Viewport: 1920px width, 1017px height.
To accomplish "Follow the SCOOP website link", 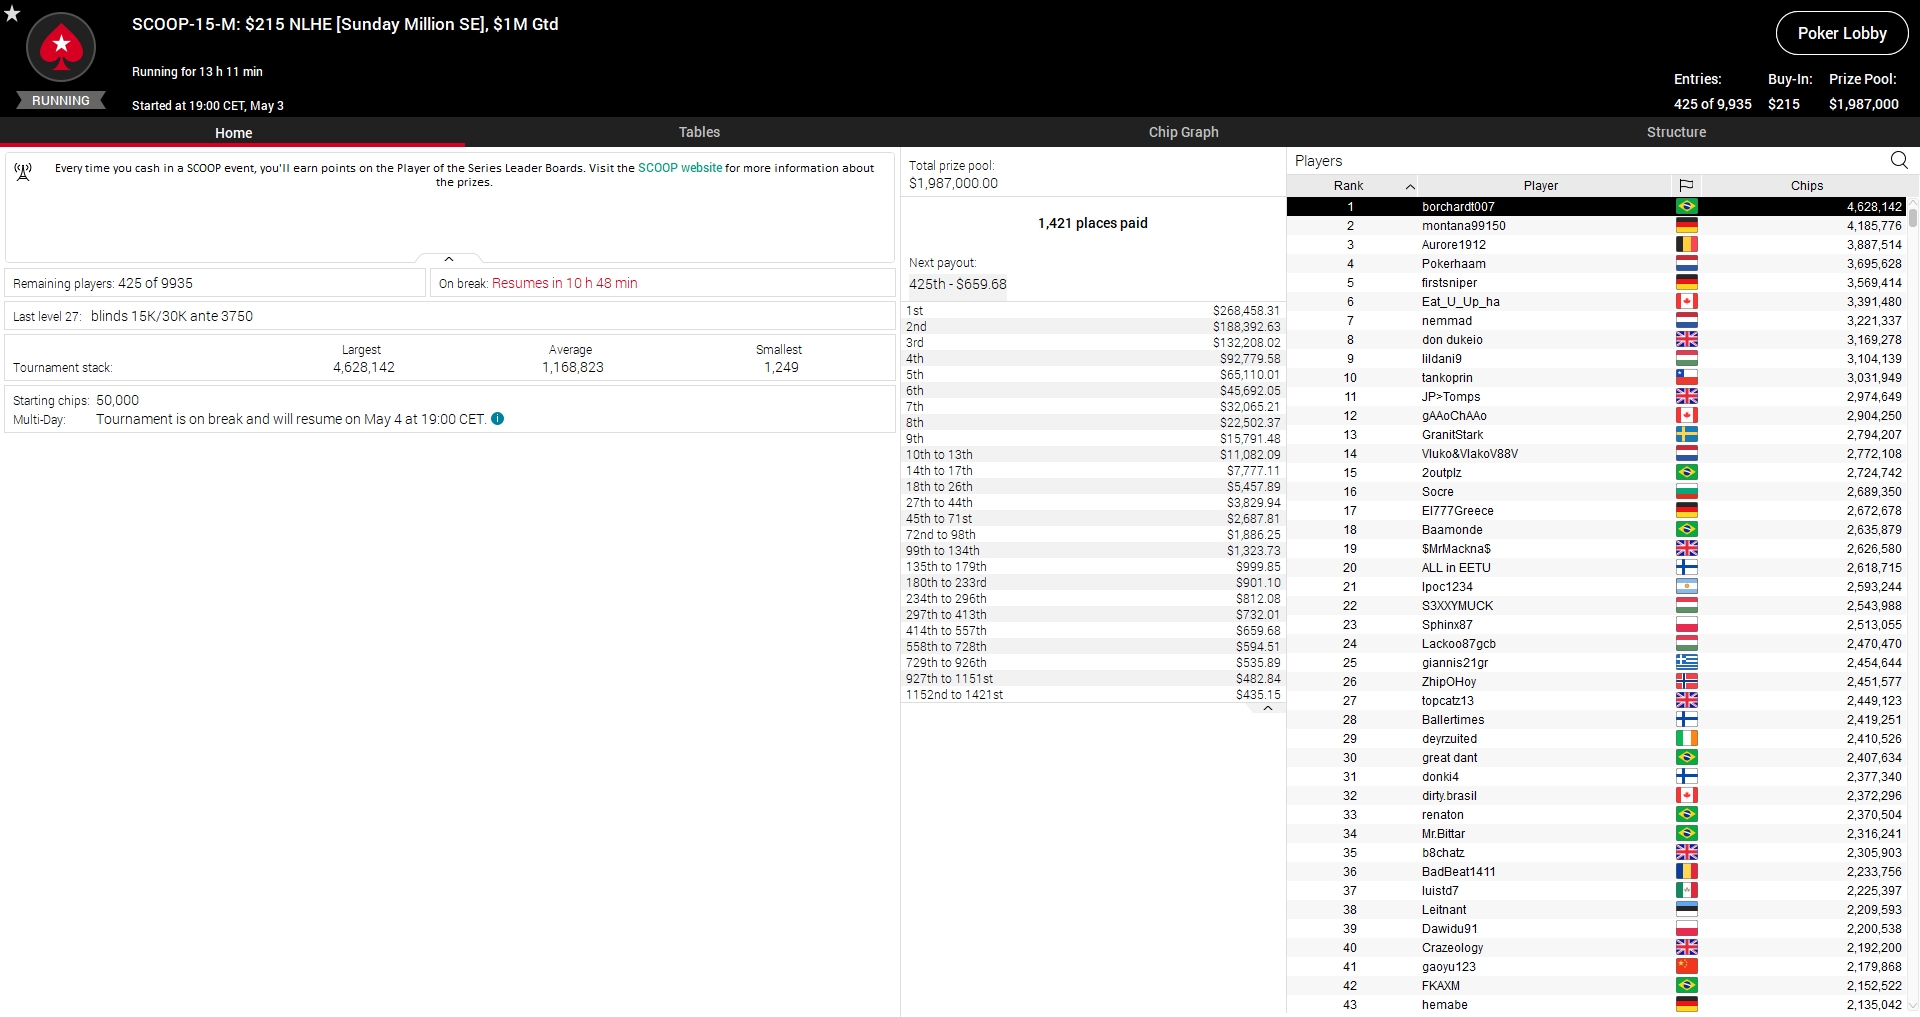I will [x=680, y=168].
